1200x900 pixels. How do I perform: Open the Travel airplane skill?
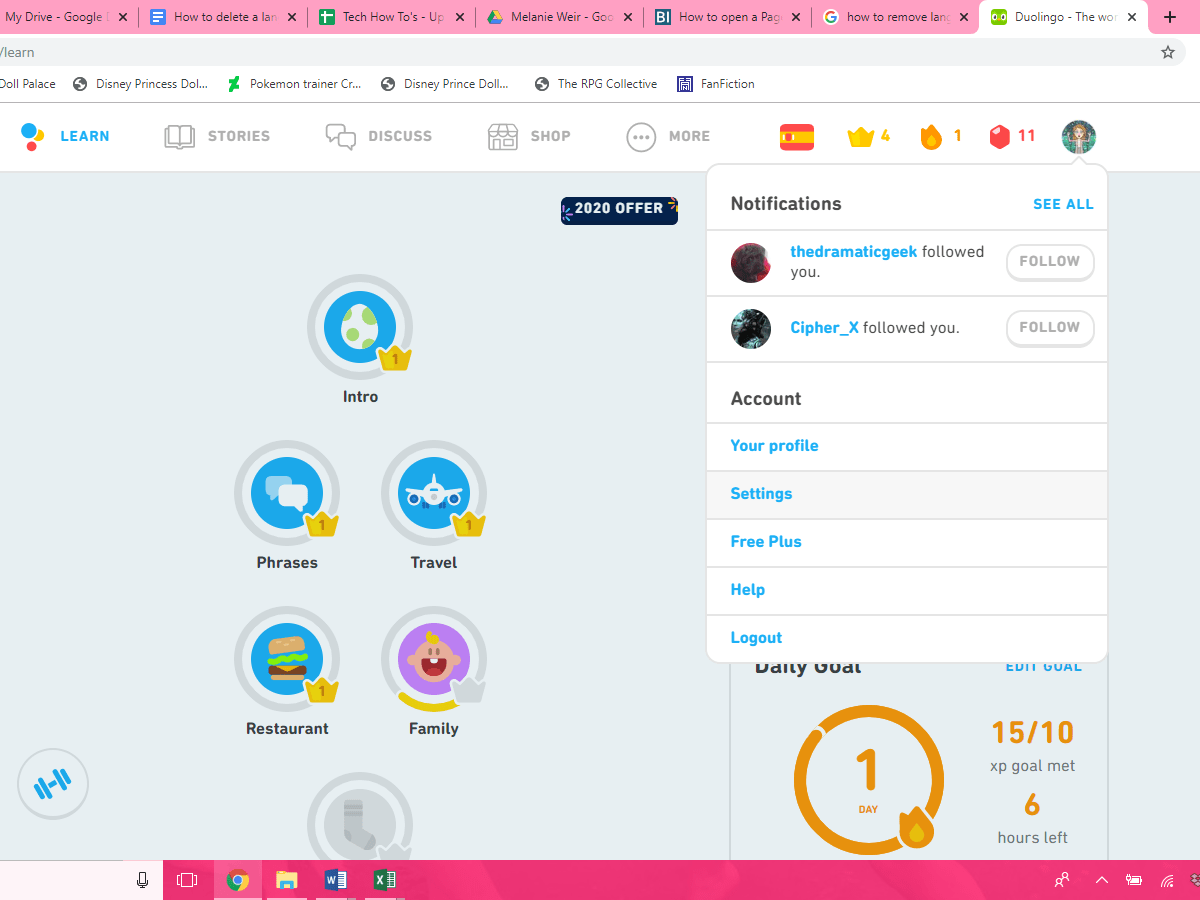coord(434,493)
